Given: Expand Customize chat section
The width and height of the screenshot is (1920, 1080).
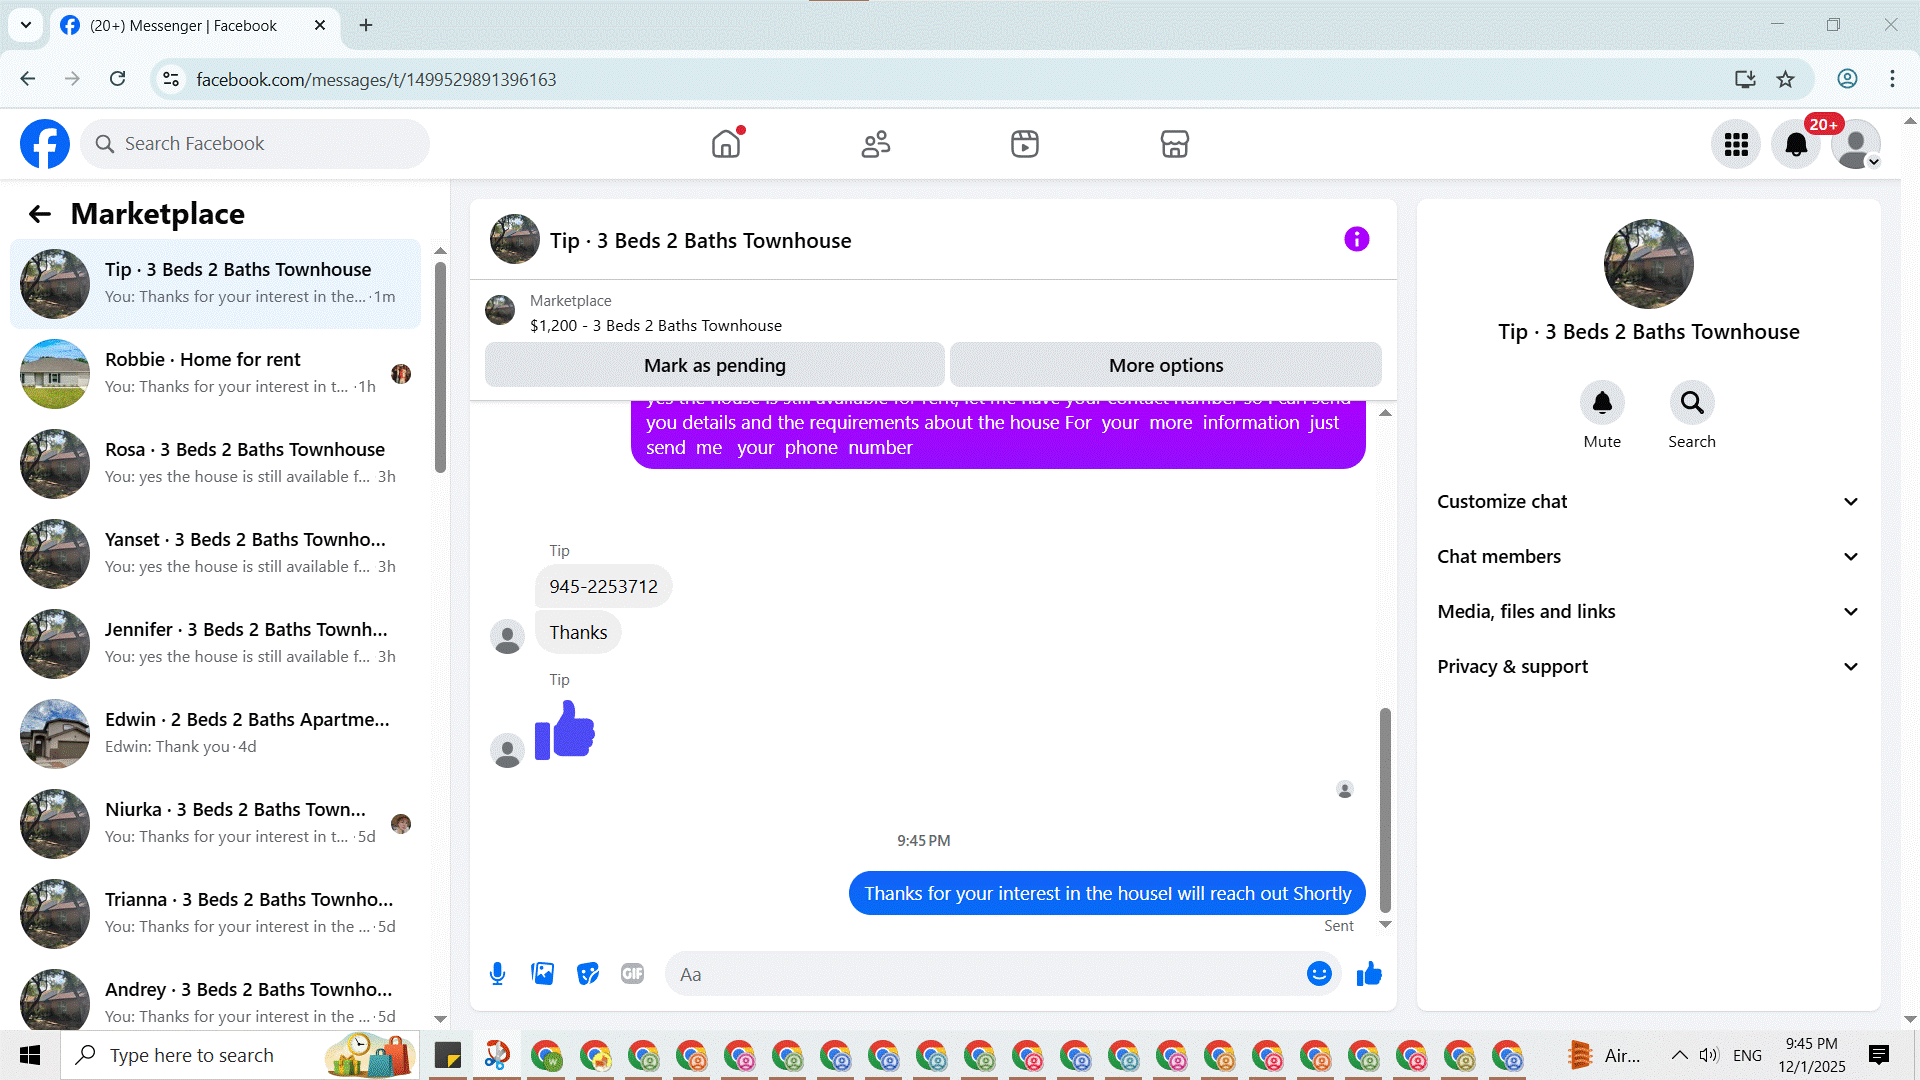Looking at the screenshot, I should (x=1648, y=502).
